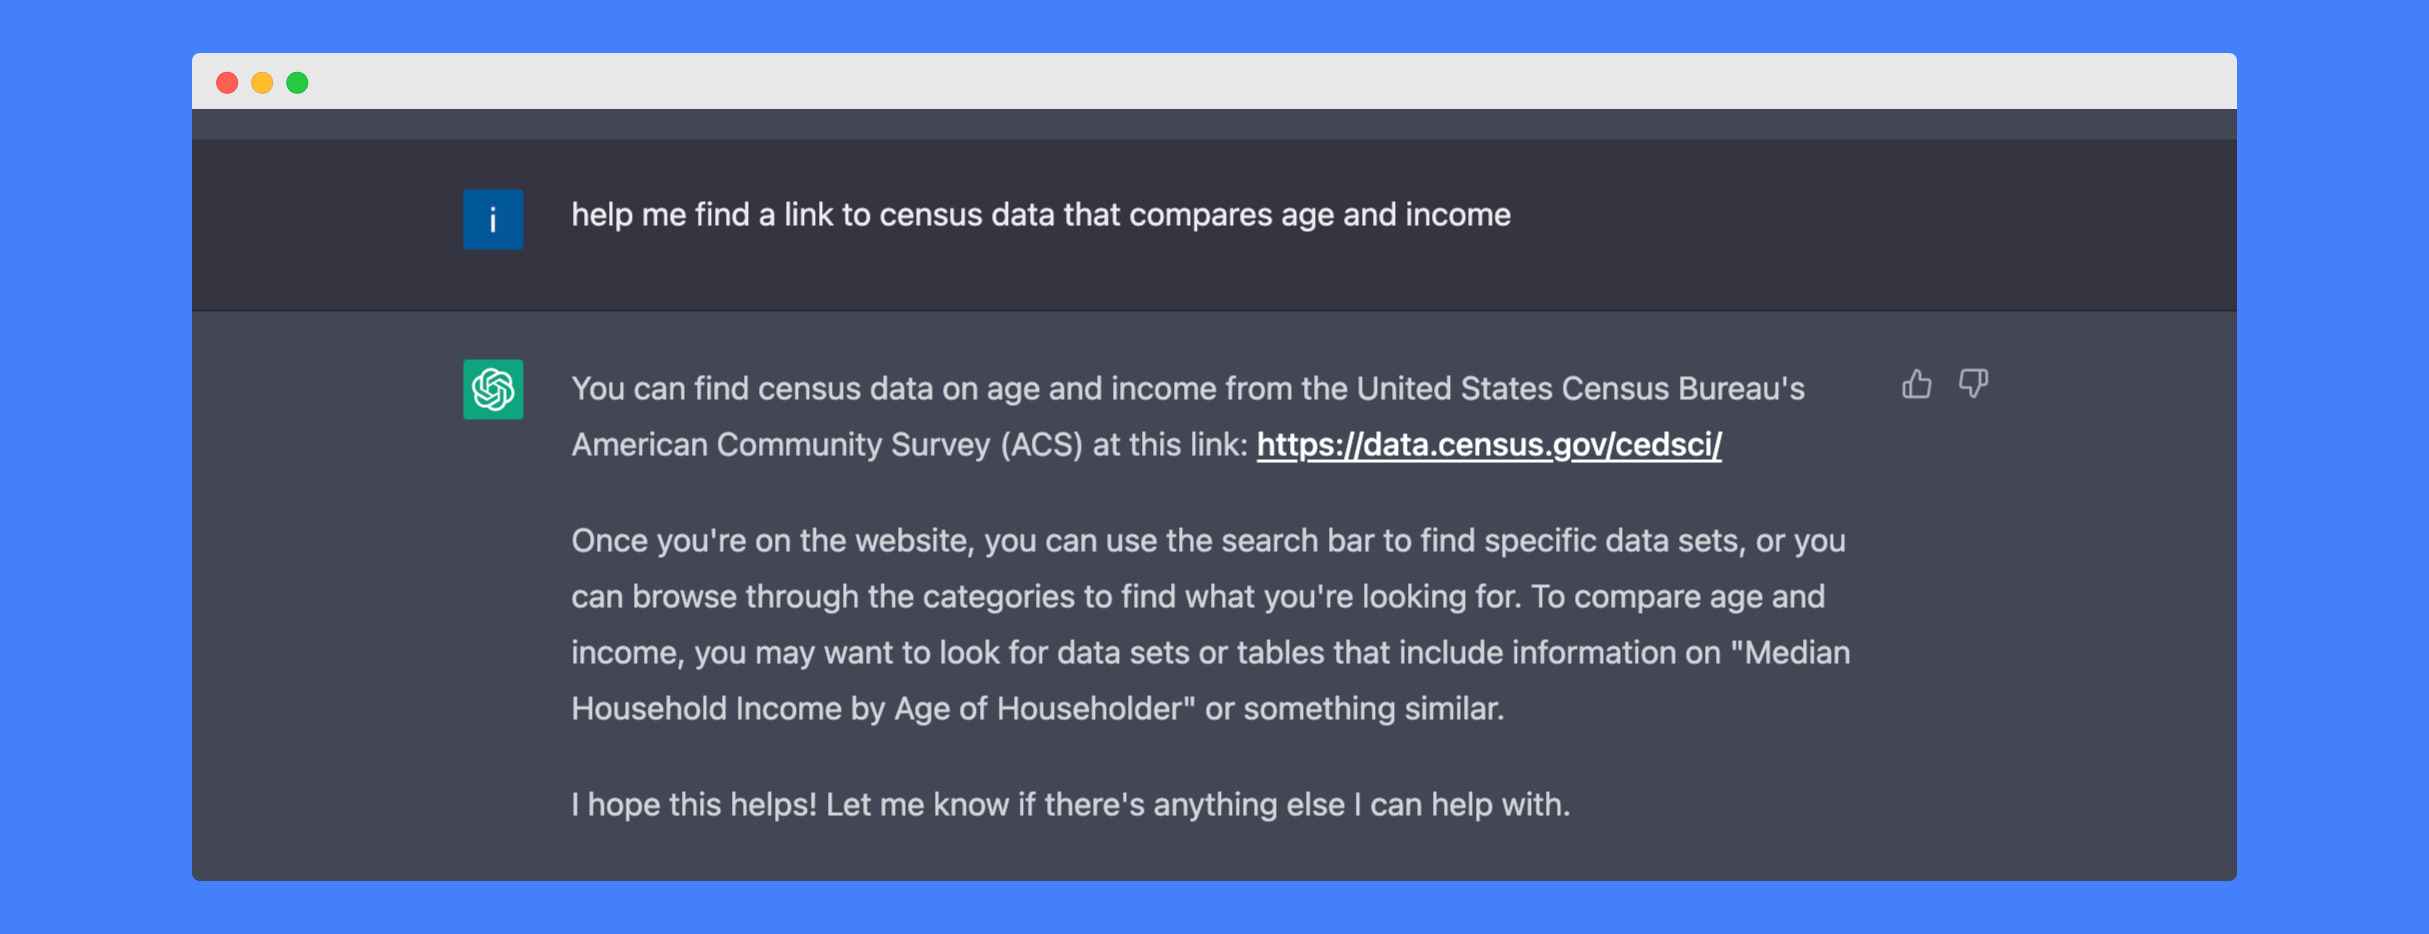Click the "American Community Survey (ACS)" text
Screen dimensions: 2429x934
826,445
